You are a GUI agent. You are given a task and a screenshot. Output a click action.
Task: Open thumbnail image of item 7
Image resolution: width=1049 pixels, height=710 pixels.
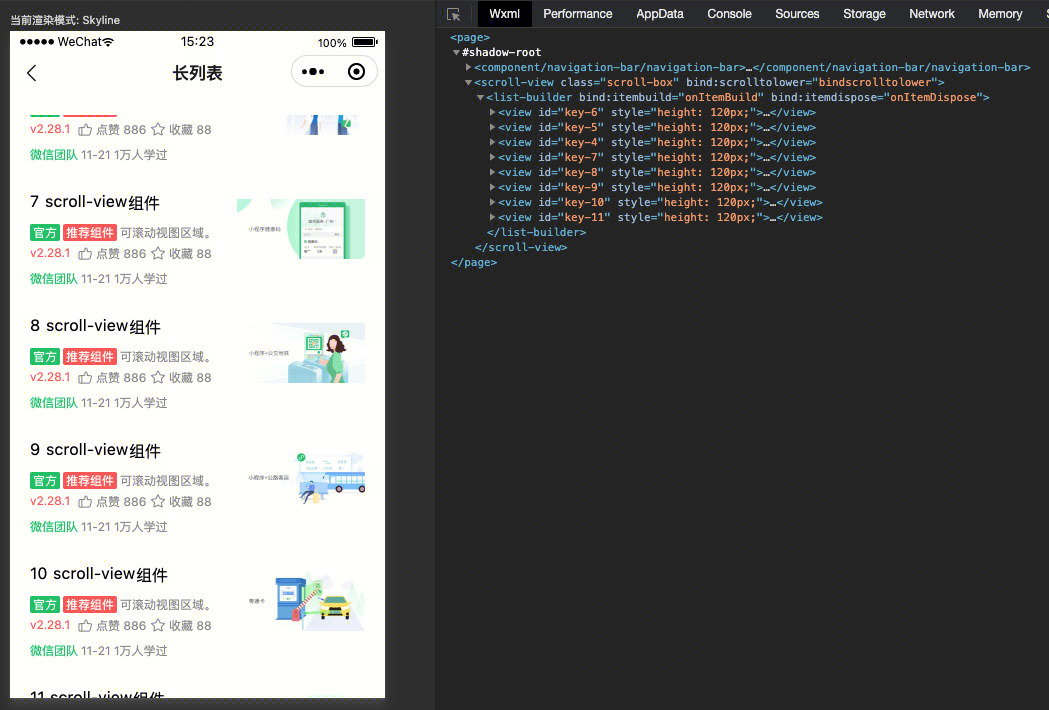301,229
